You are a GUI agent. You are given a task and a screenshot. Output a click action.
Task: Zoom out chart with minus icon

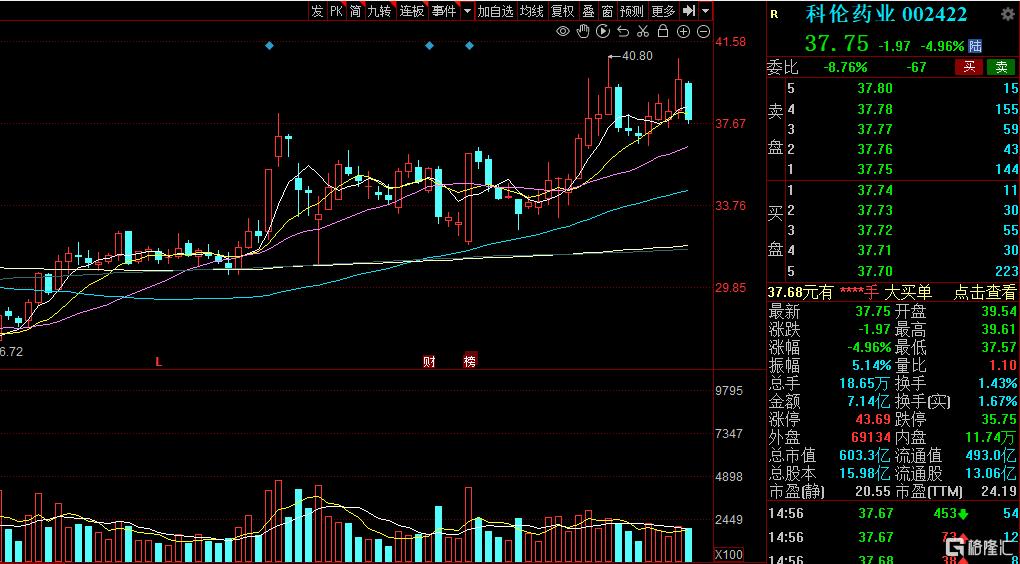(703, 31)
